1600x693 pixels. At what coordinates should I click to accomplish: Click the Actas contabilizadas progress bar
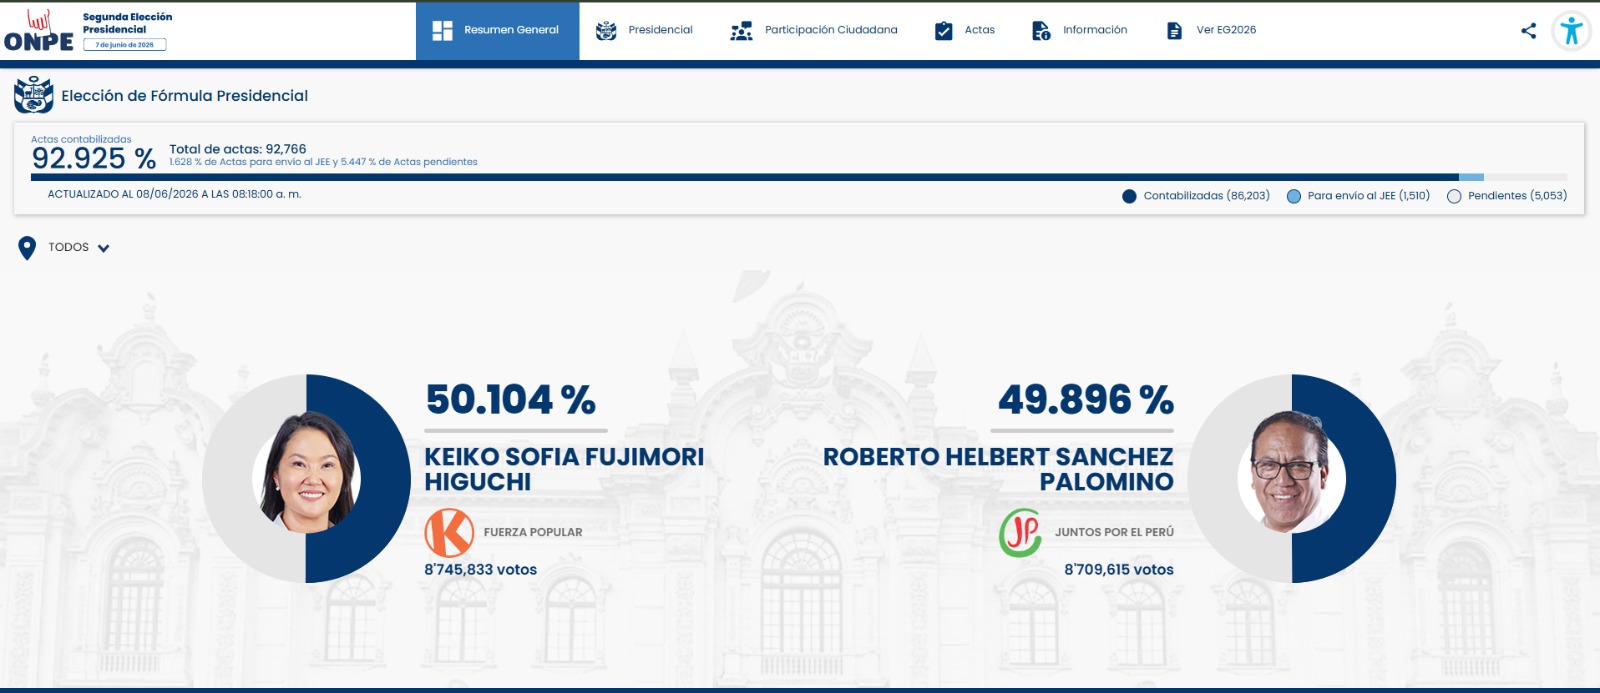click(x=799, y=178)
